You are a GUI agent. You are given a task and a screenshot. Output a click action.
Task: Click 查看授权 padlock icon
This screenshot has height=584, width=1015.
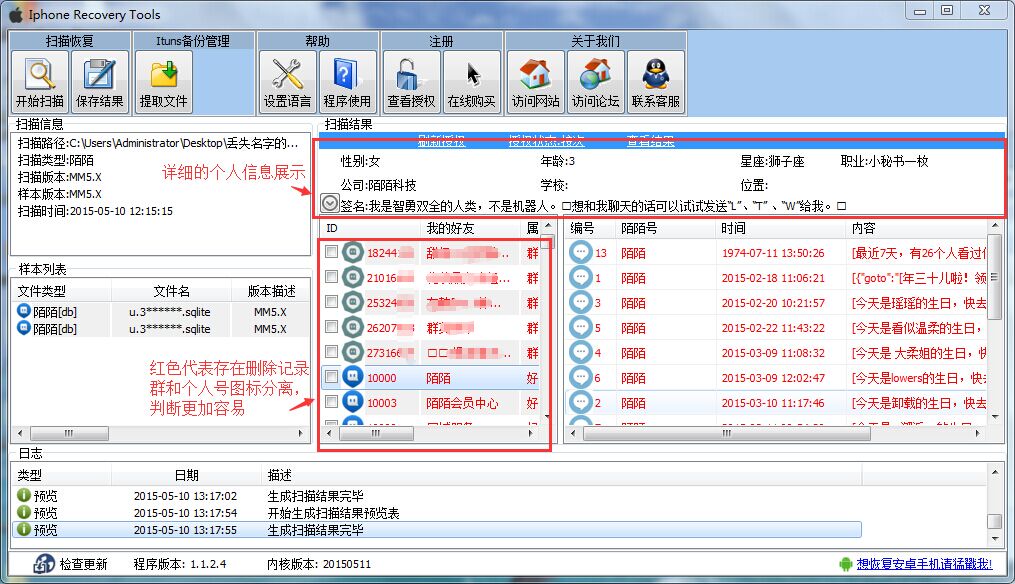click(x=411, y=82)
